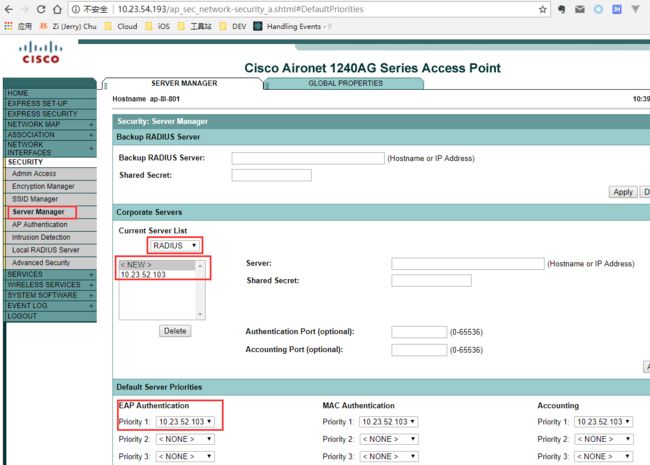
Task: Select 10.23.52.103 in server list
Action: (x=157, y=275)
